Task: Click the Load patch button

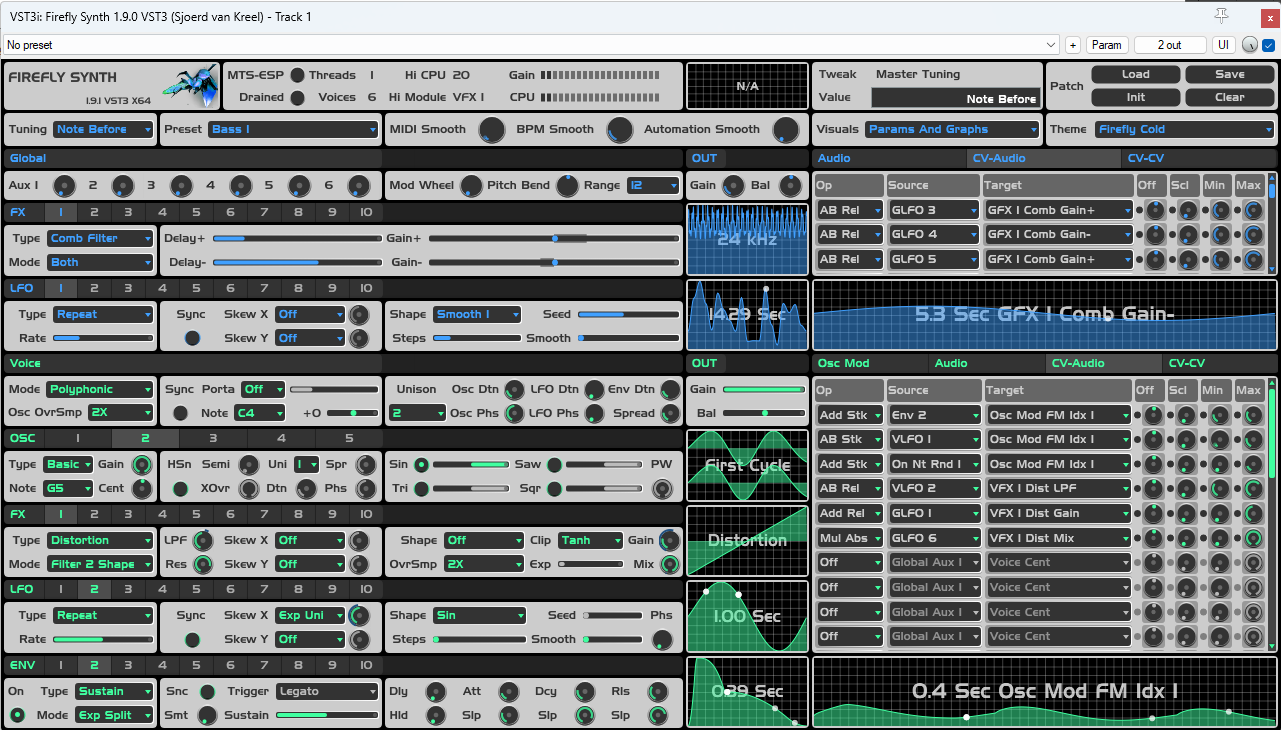Action: tap(1135, 75)
